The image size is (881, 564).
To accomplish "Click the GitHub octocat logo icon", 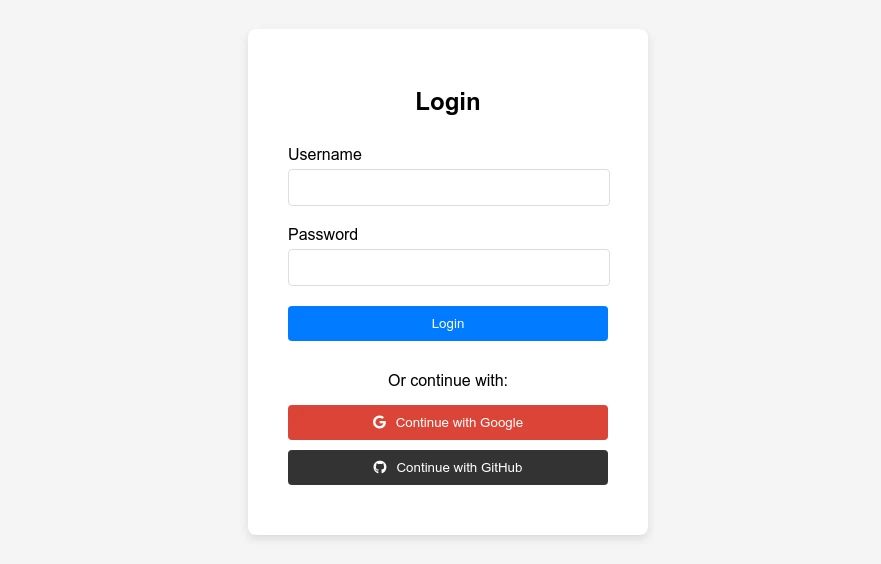I will click(x=380, y=467).
